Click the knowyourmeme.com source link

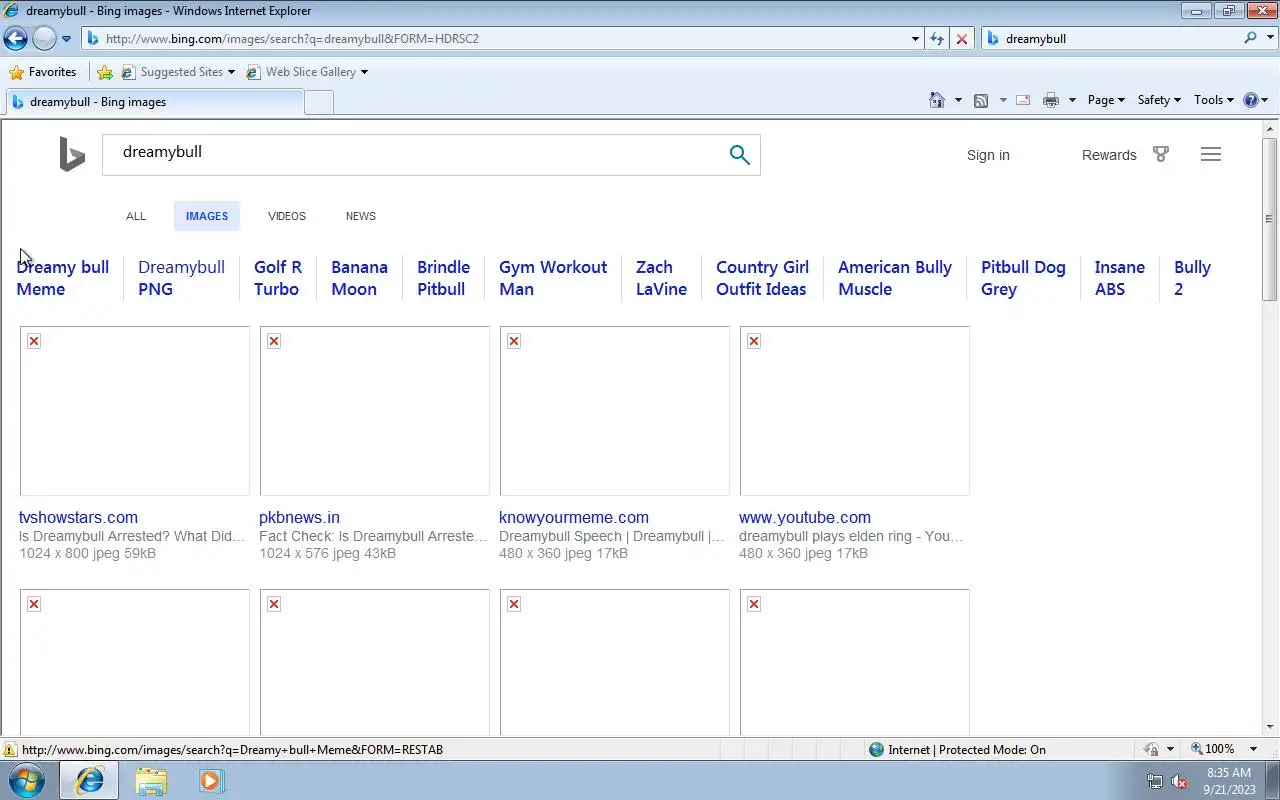tap(574, 517)
